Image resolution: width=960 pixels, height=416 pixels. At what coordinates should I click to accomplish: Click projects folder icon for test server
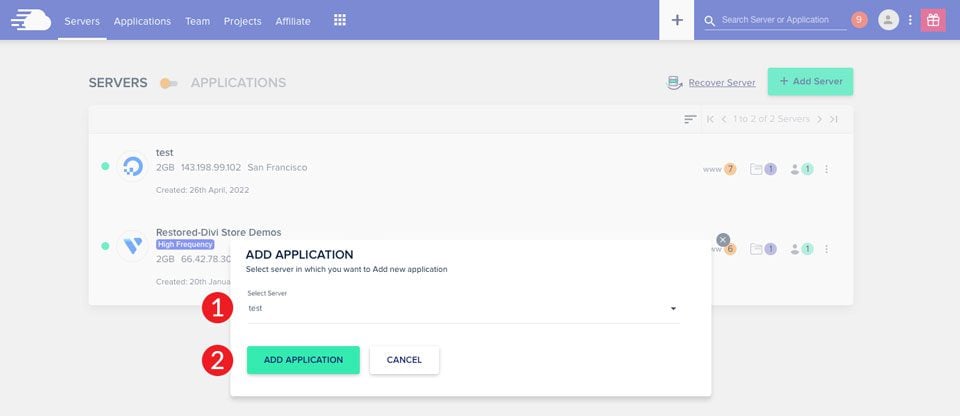coord(763,169)
